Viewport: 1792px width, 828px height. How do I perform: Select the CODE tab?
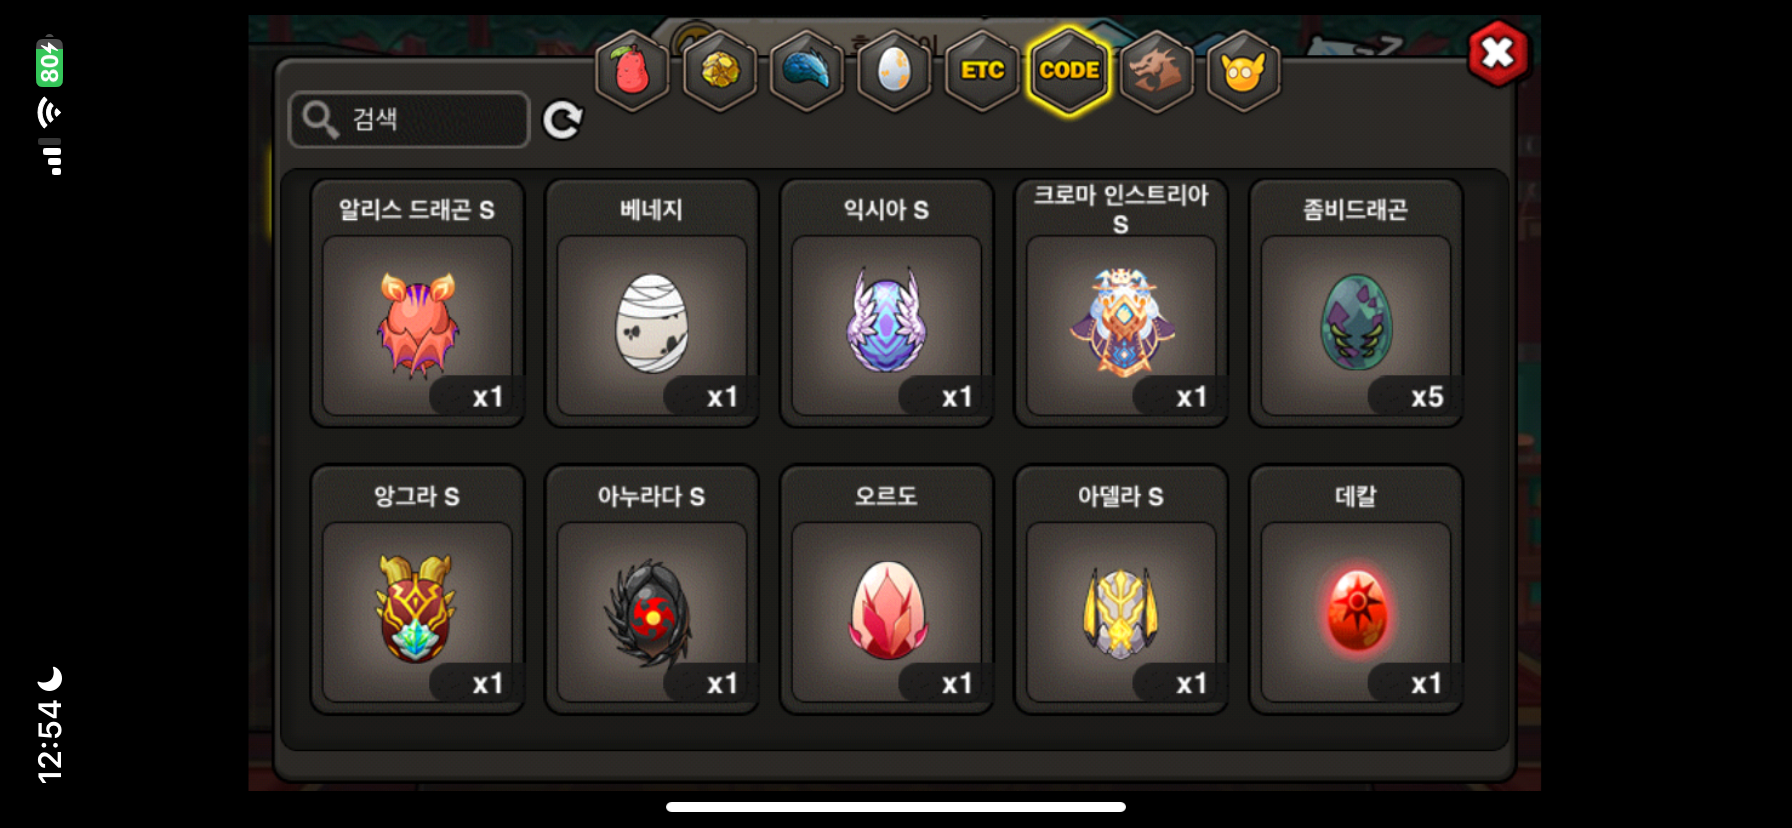(1069, 71)
